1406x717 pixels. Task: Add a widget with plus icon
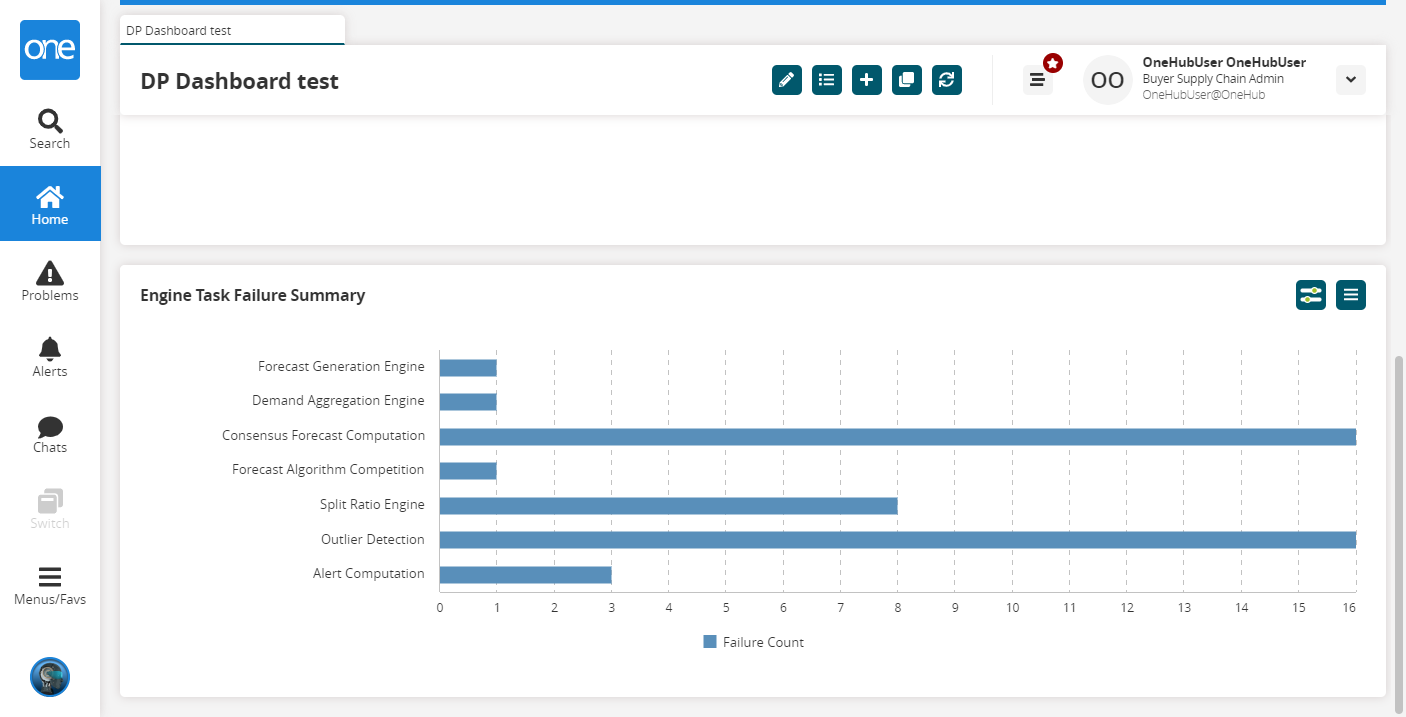coord(867,80)
